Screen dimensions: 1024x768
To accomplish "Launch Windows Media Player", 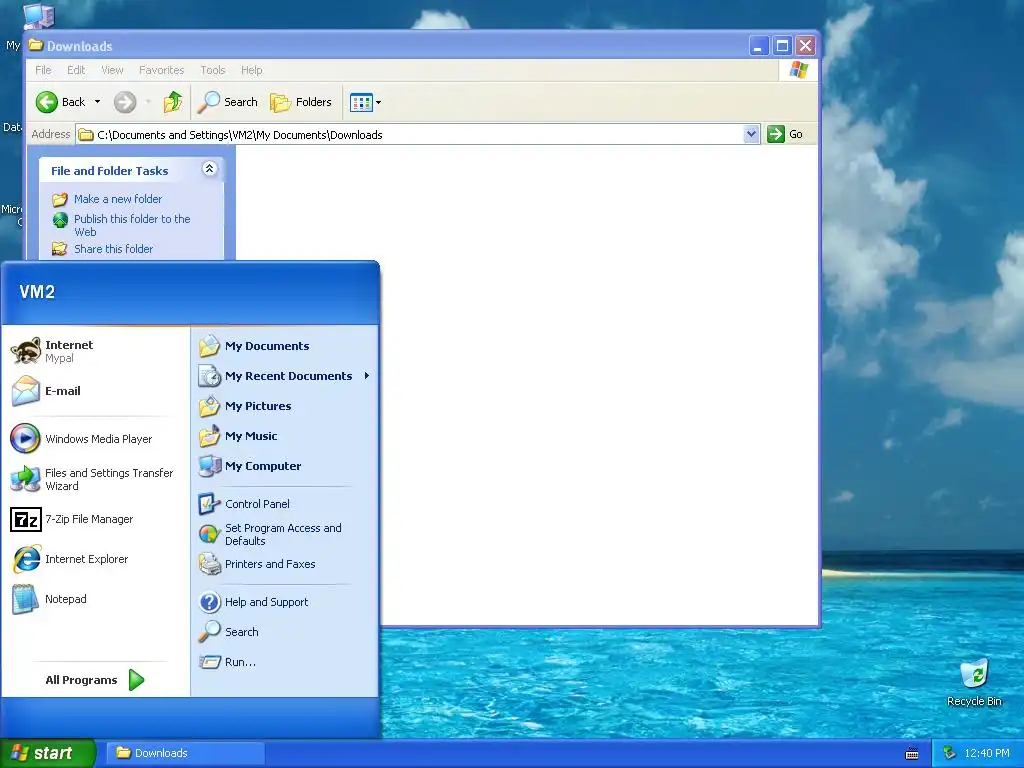I will click(x=96, y=439).
